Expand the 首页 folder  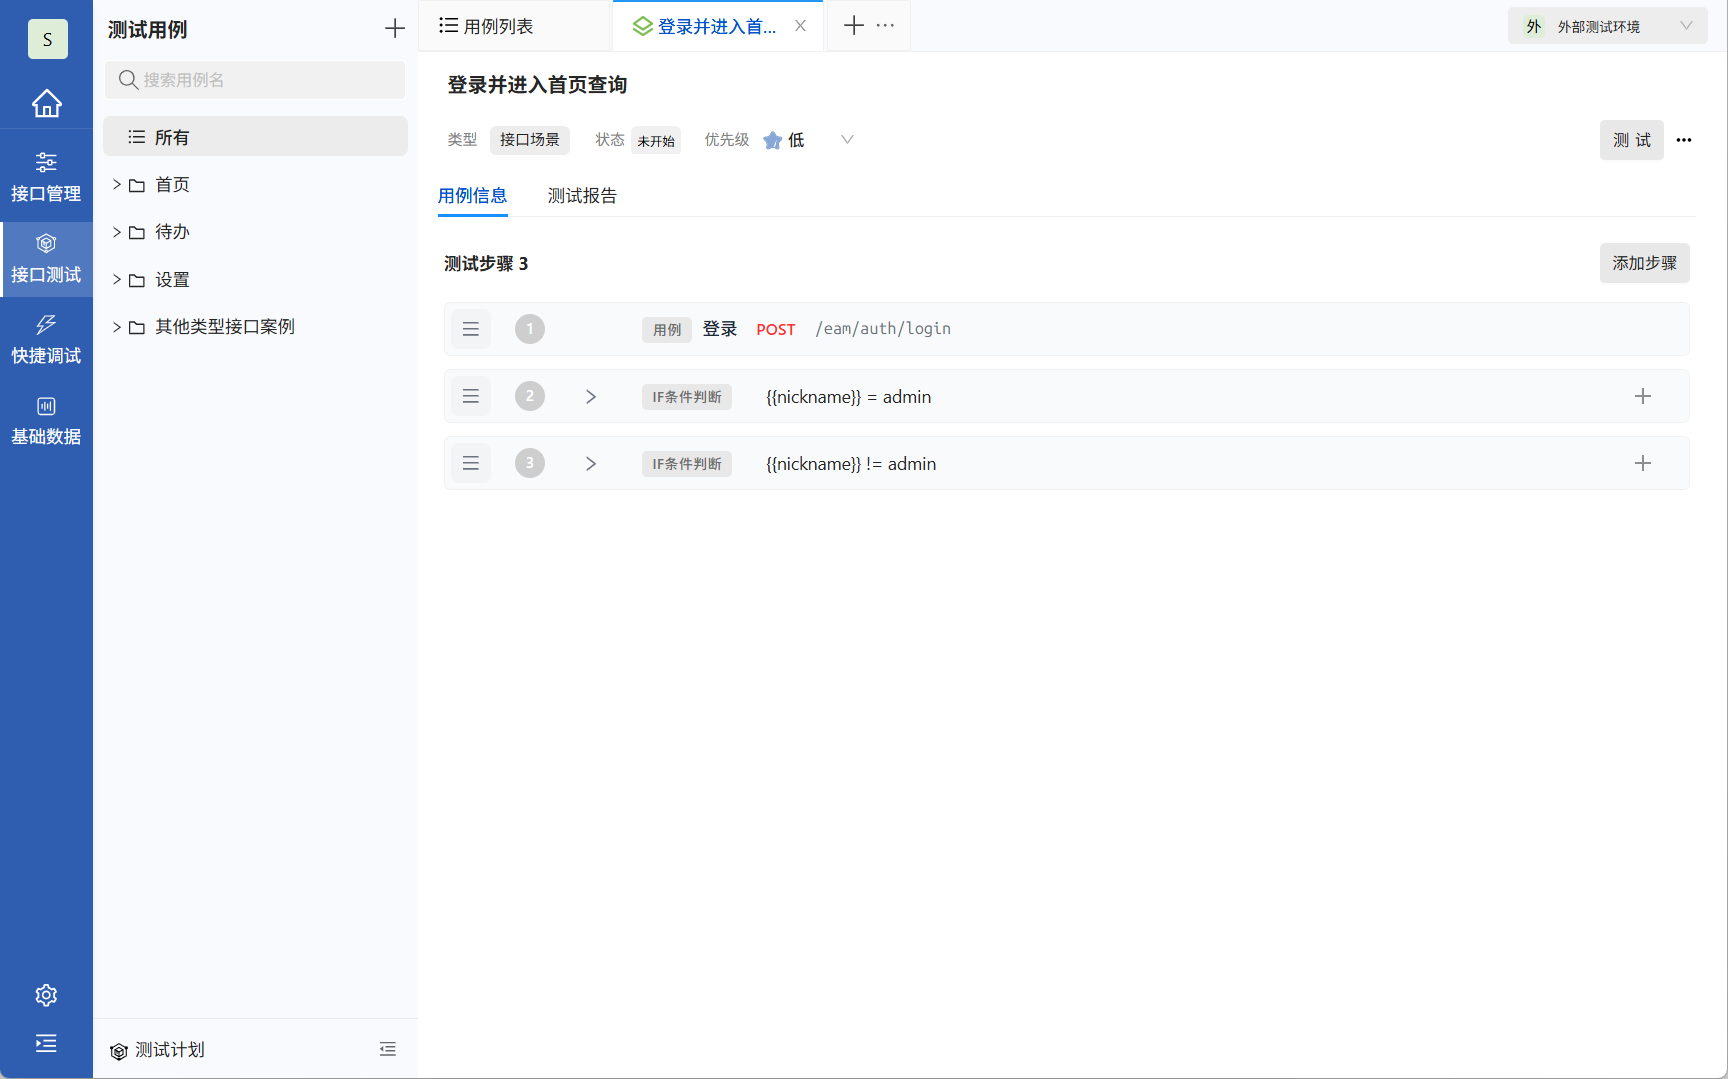tap(116, 184)
